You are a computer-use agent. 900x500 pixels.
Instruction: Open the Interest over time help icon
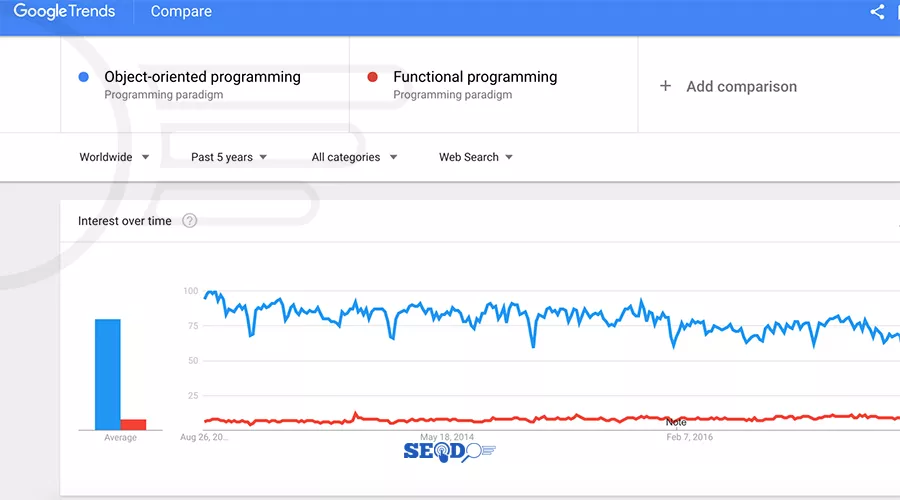click(x=189, y=221)
